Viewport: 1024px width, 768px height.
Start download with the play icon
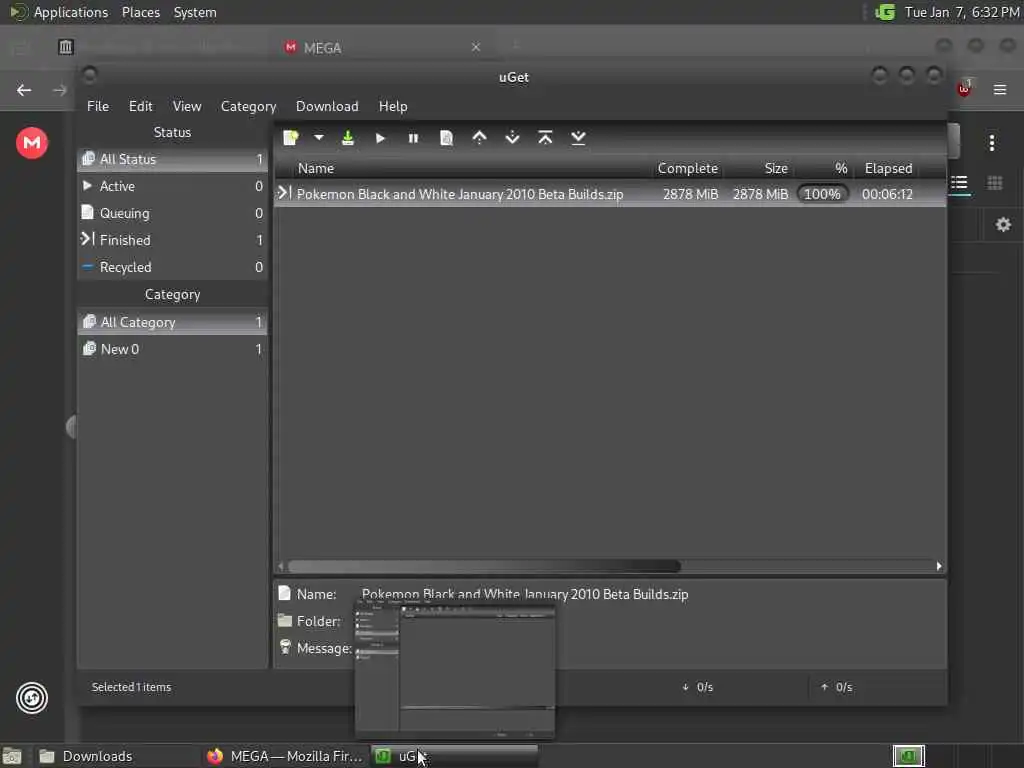click(x=380, y=138)
